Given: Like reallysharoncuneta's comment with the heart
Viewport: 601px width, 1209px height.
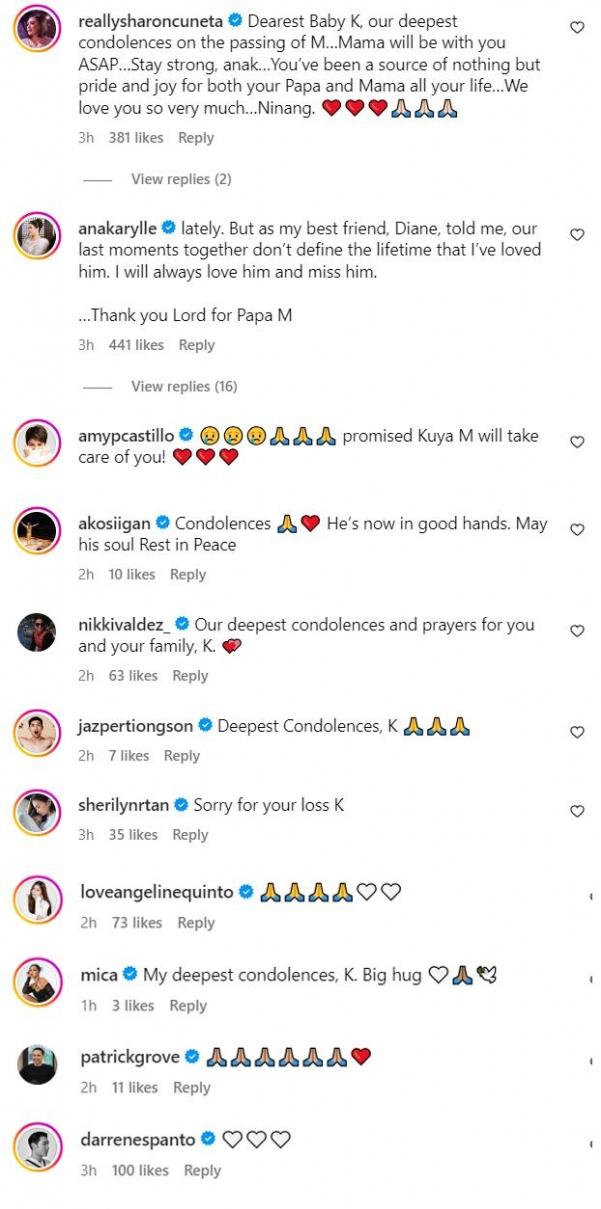Looking at the screenshot, I should point(576,28).
